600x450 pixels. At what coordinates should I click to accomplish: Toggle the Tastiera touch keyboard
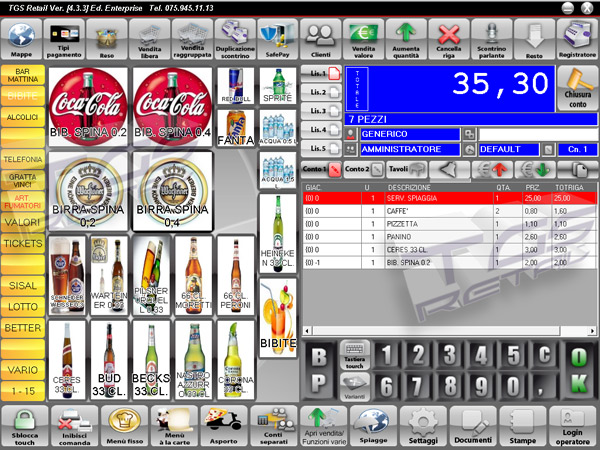[355, 355]
